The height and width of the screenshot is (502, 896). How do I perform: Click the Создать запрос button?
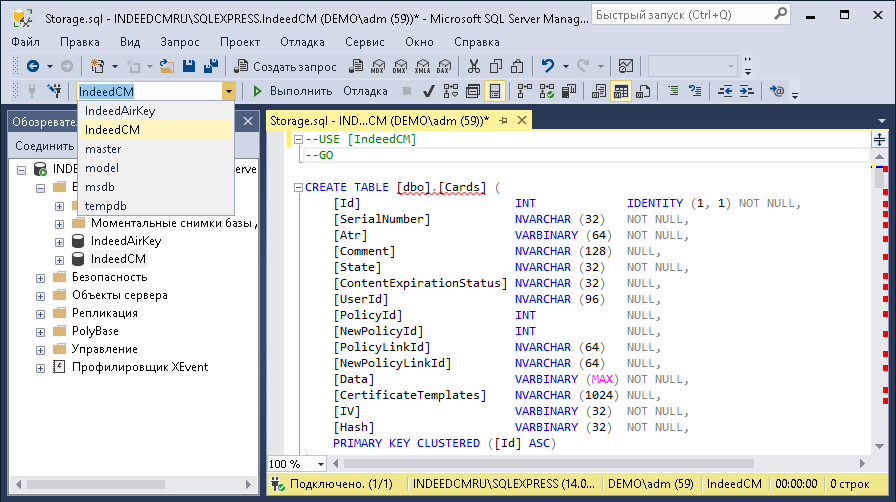click(x=285, y=66)
